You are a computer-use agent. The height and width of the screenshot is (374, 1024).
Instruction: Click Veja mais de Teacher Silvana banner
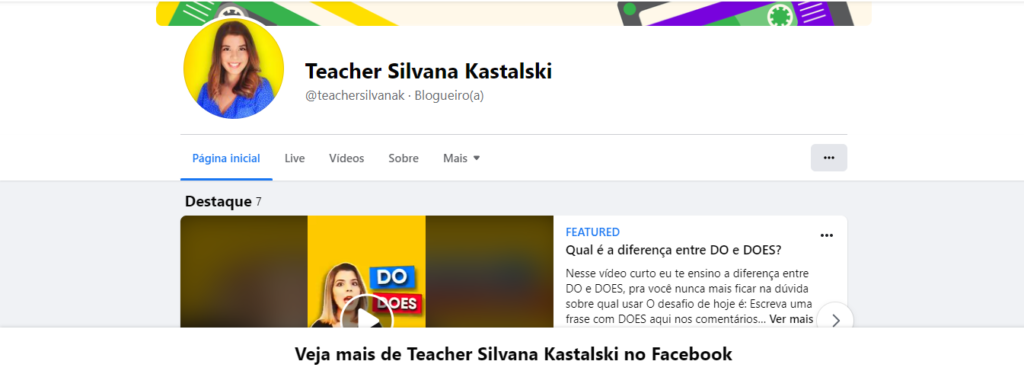(x=513, y=354)
